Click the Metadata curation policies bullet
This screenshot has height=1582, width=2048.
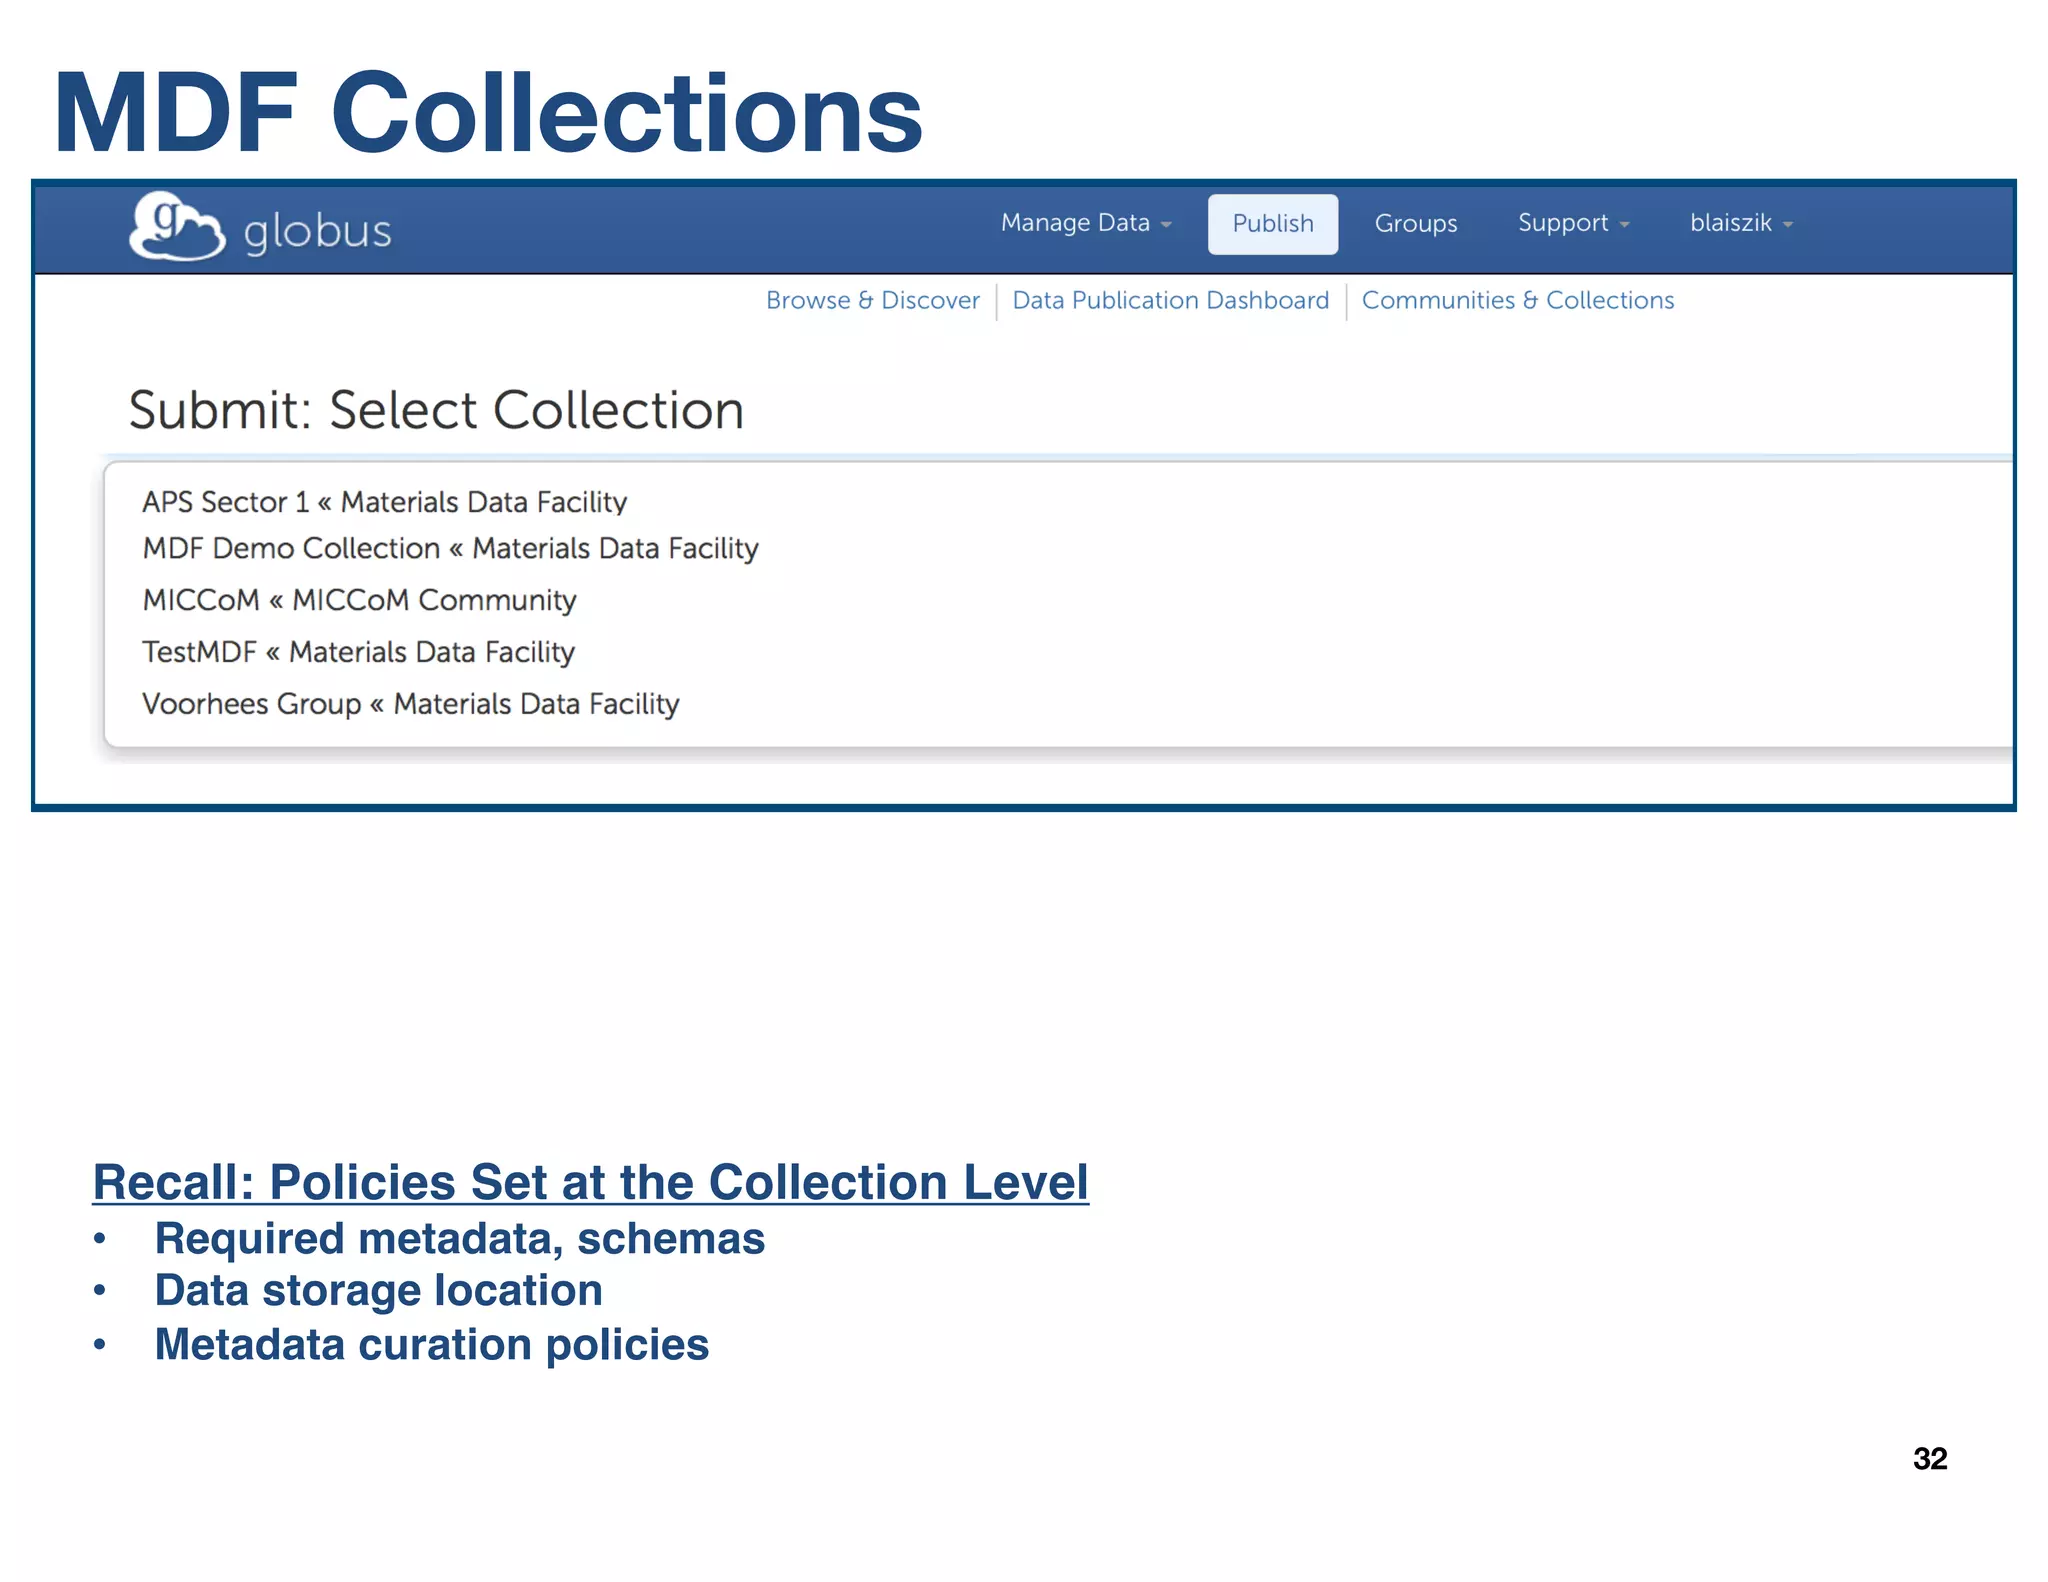point(431,1344)
